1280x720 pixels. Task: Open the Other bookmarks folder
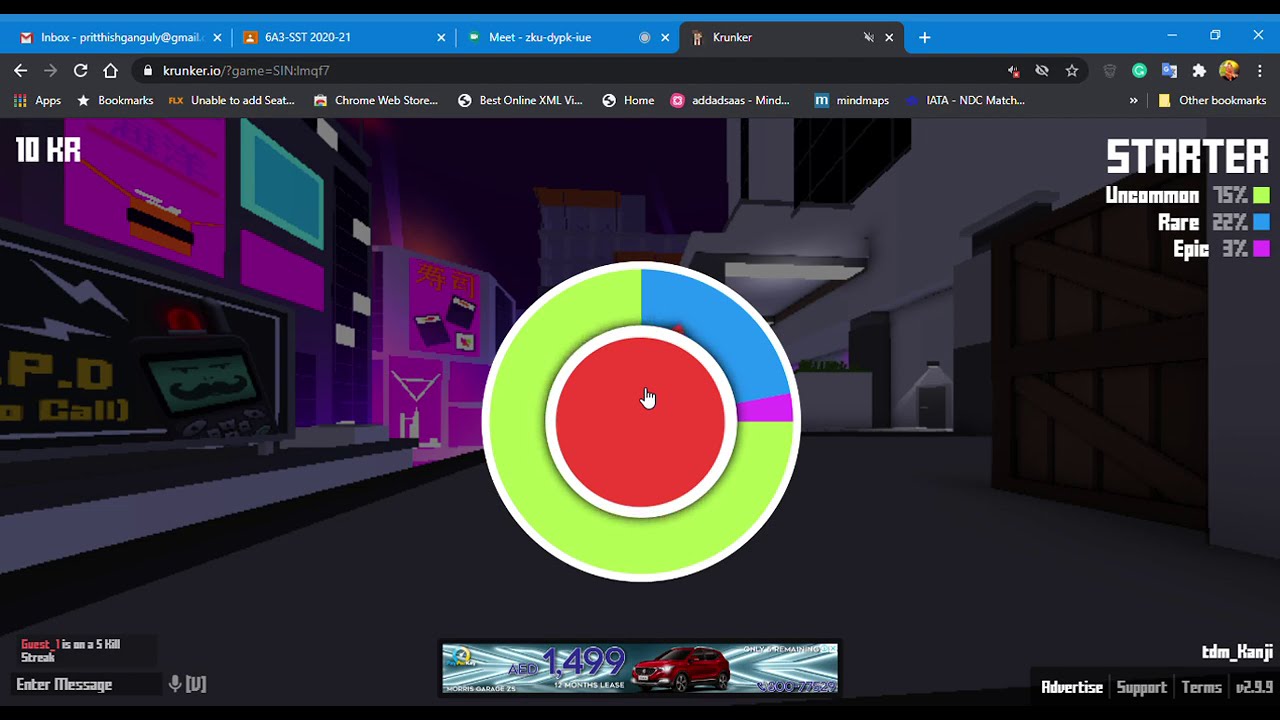(1211, 100)
